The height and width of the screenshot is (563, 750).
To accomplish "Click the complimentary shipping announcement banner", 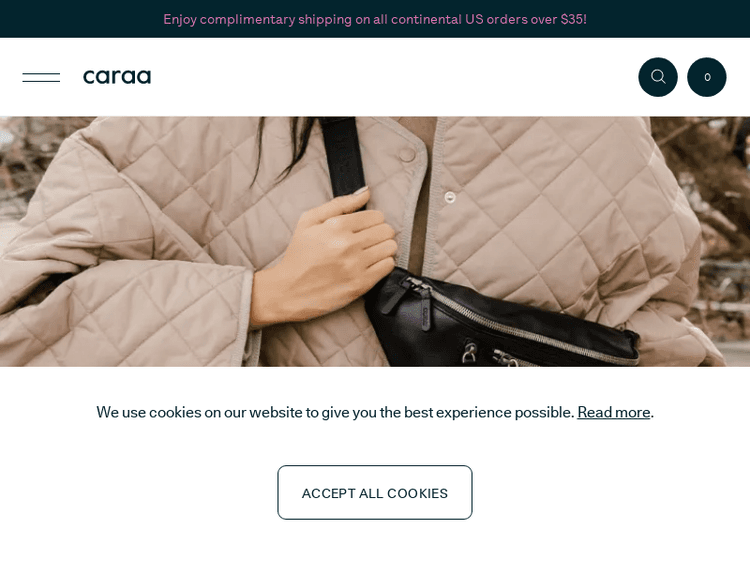I will [x=375, y=19].
